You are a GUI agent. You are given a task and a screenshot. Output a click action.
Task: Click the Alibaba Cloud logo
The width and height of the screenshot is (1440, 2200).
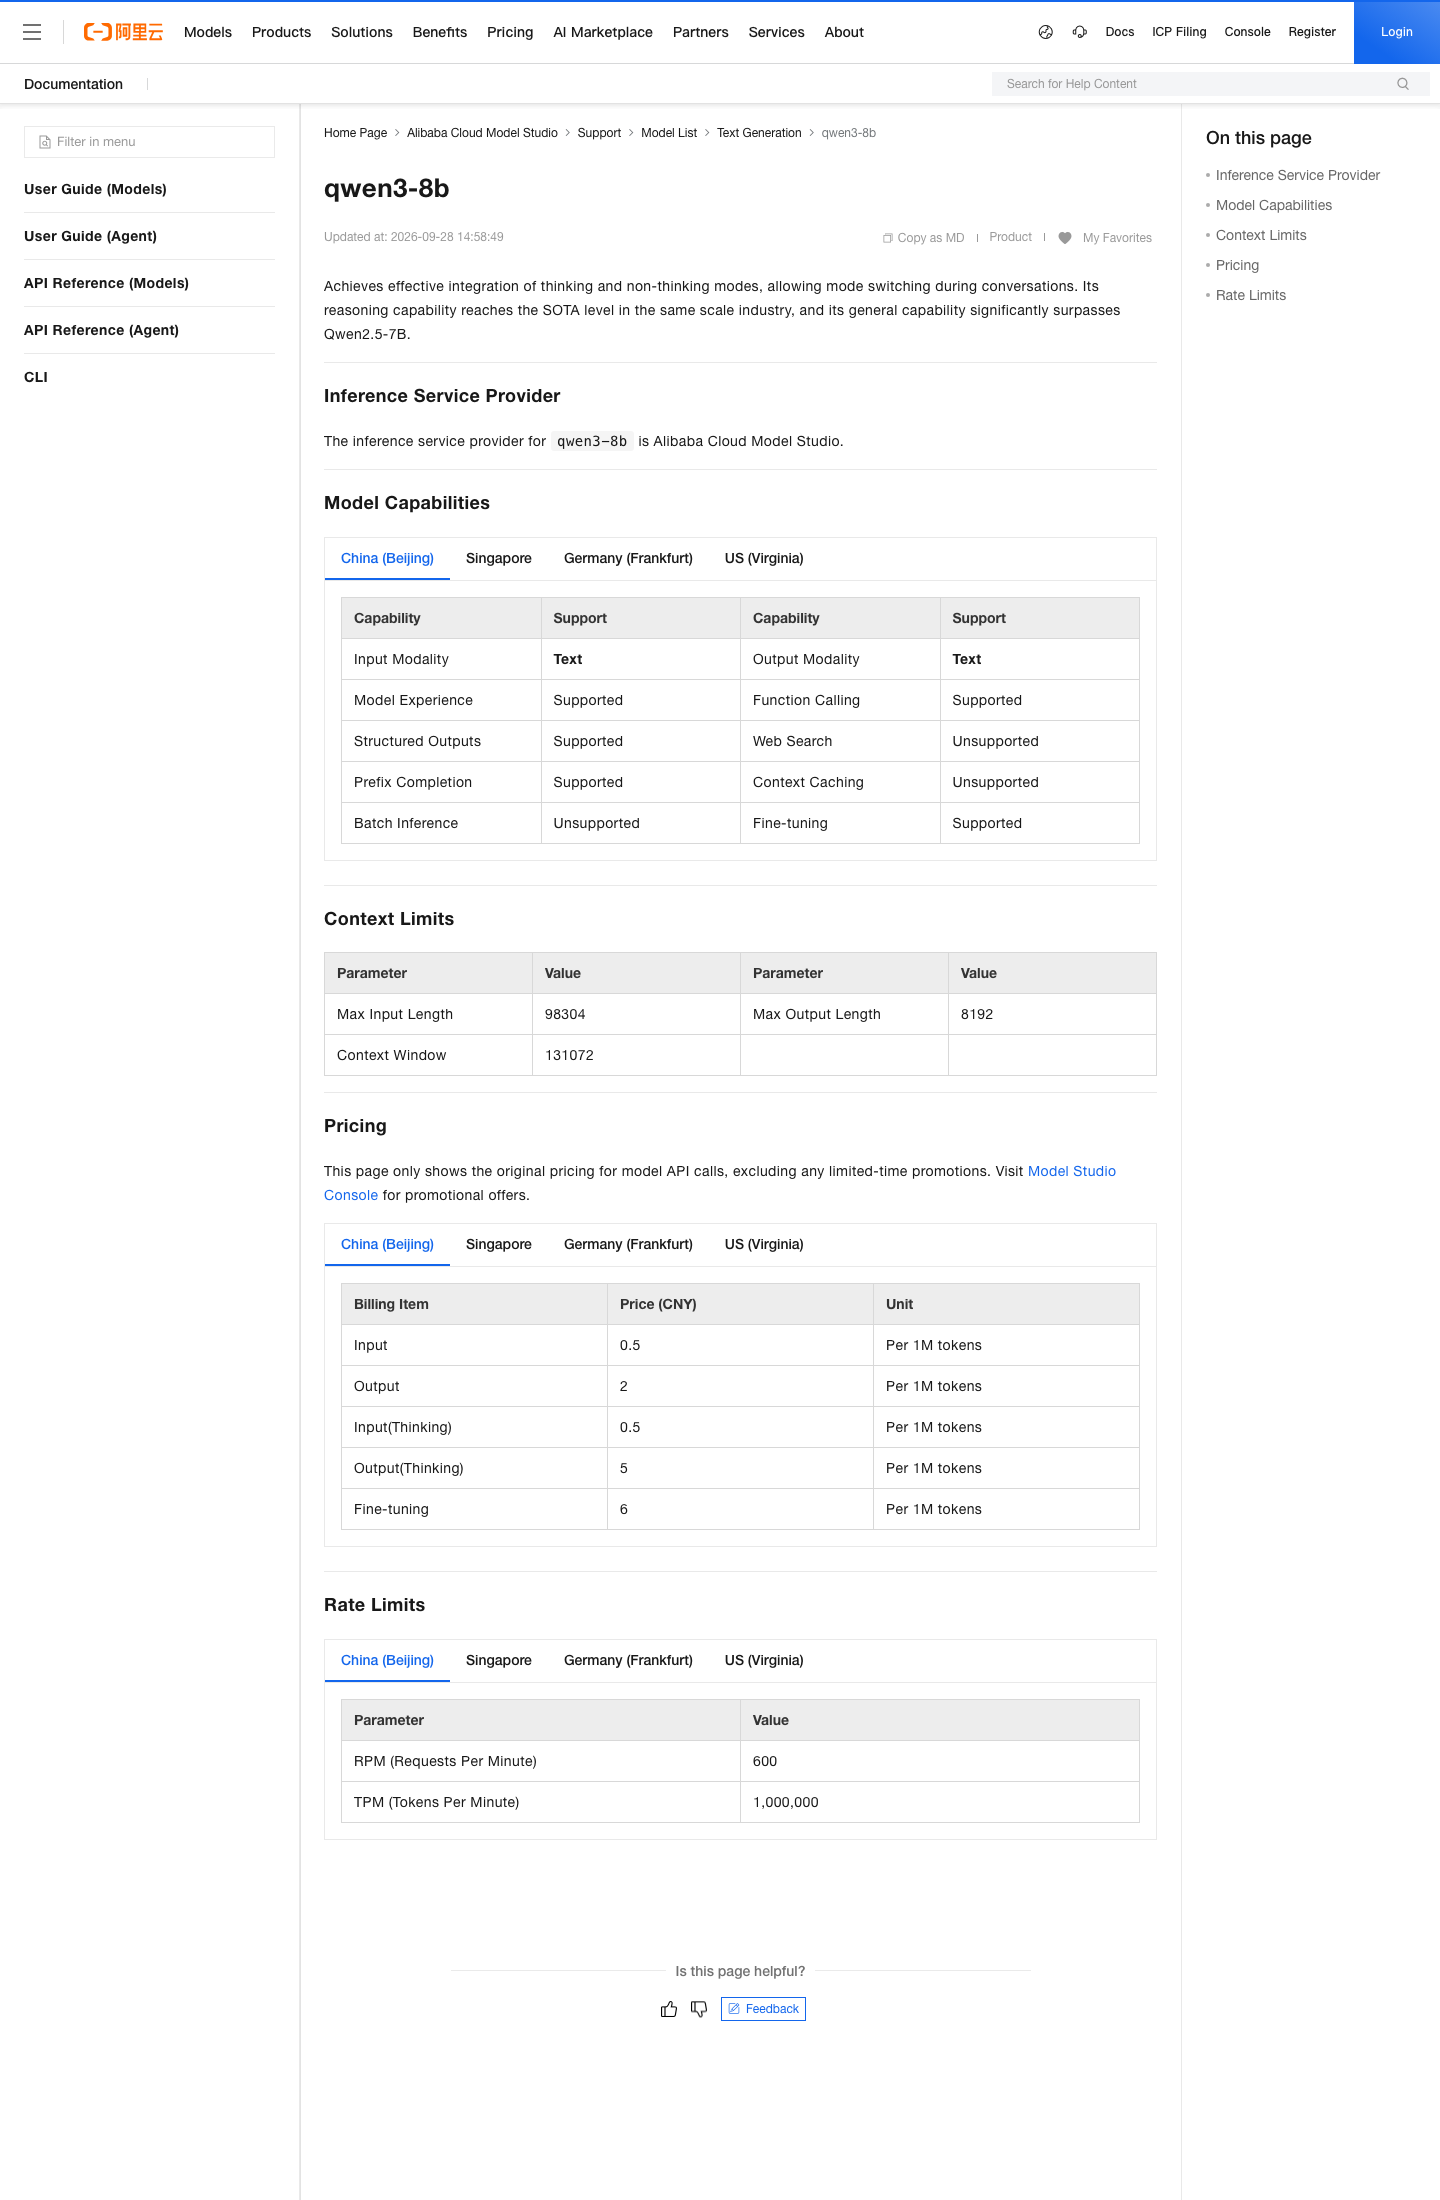(x=123, y=32)
